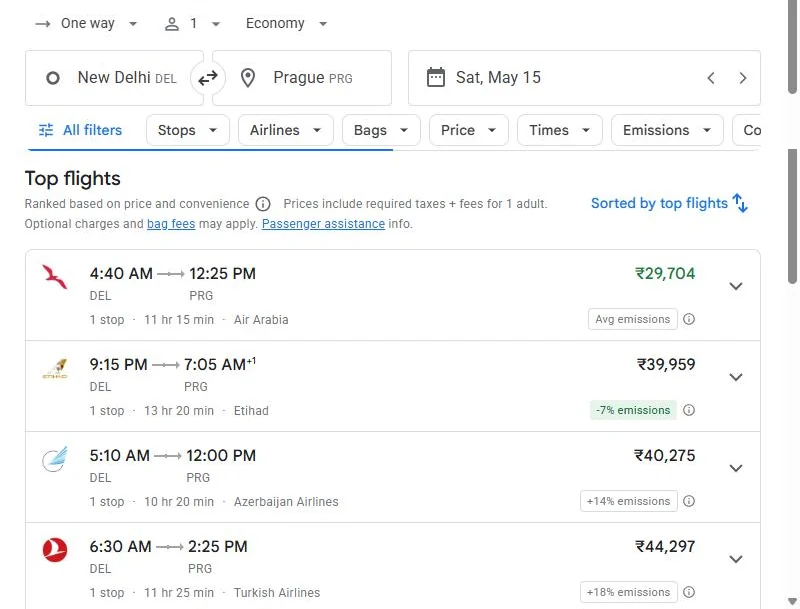This screenshot has width=800, height=609.
Task: Edit the Prague PRG destination field
Action: tap(302, 78)
